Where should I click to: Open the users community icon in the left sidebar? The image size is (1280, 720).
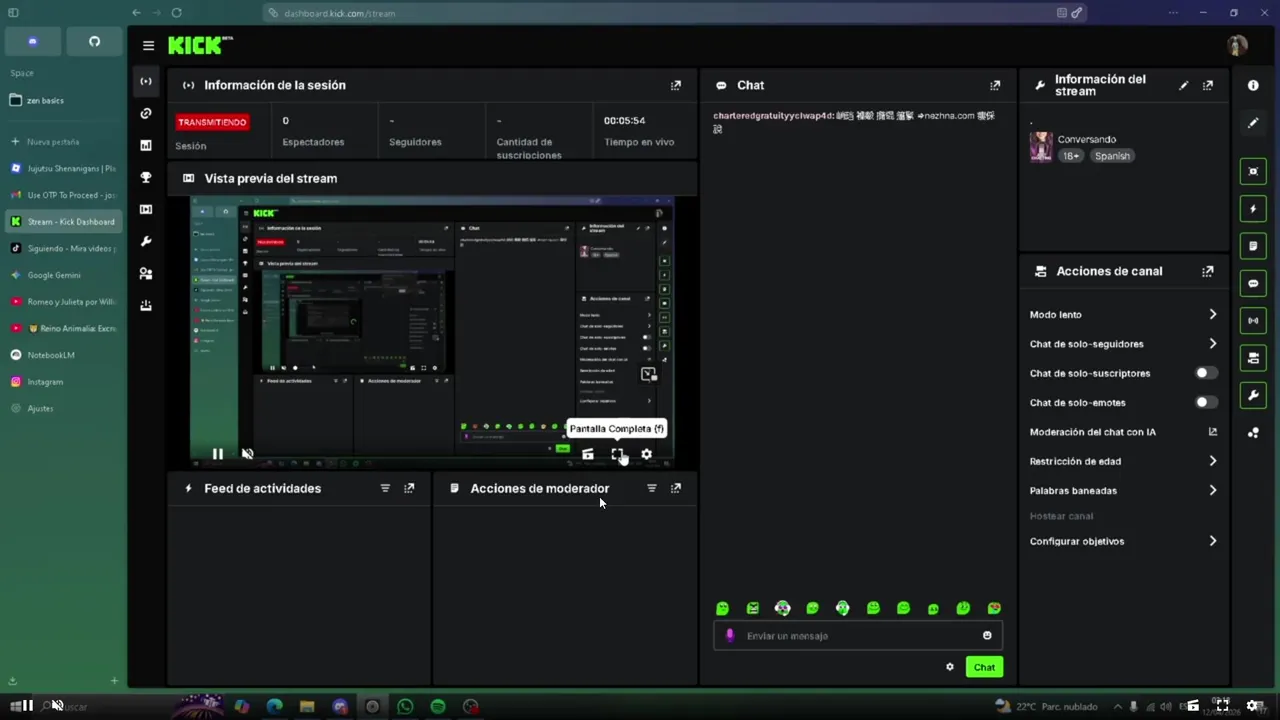click(146, 273)
